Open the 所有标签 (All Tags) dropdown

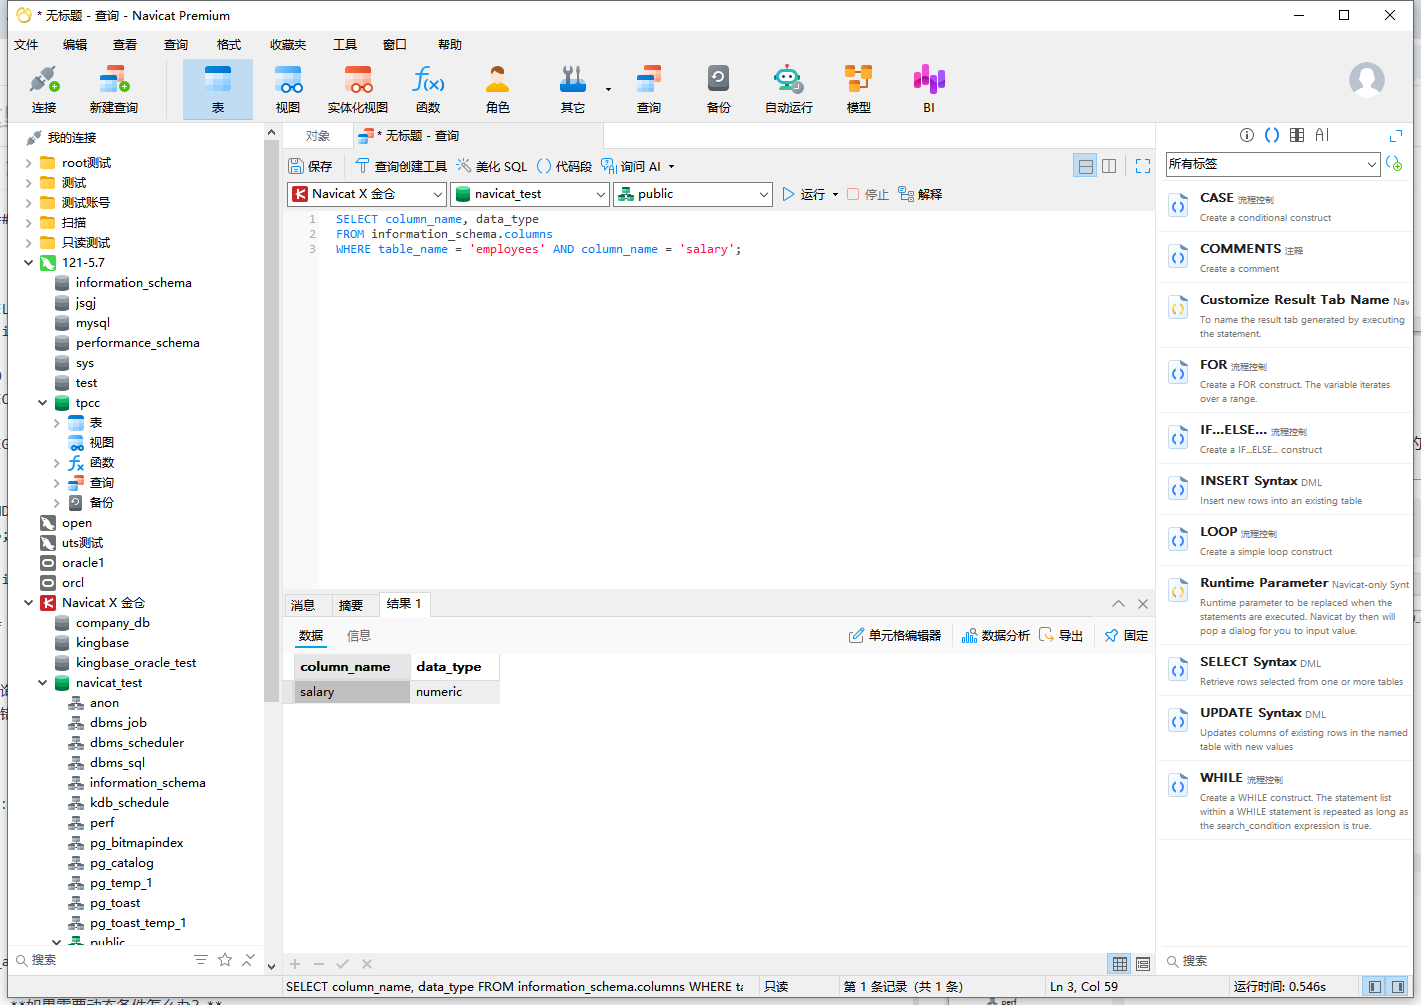(x=1273, y=164)
